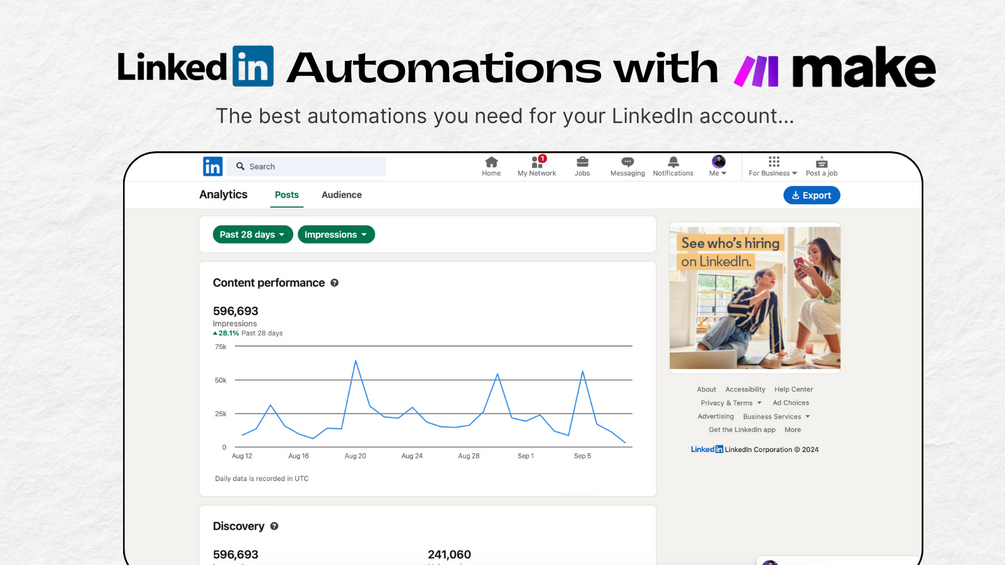Click the Analytics page heading
The height and width of the screenshot is (565, 1005).
coord(223,195)
